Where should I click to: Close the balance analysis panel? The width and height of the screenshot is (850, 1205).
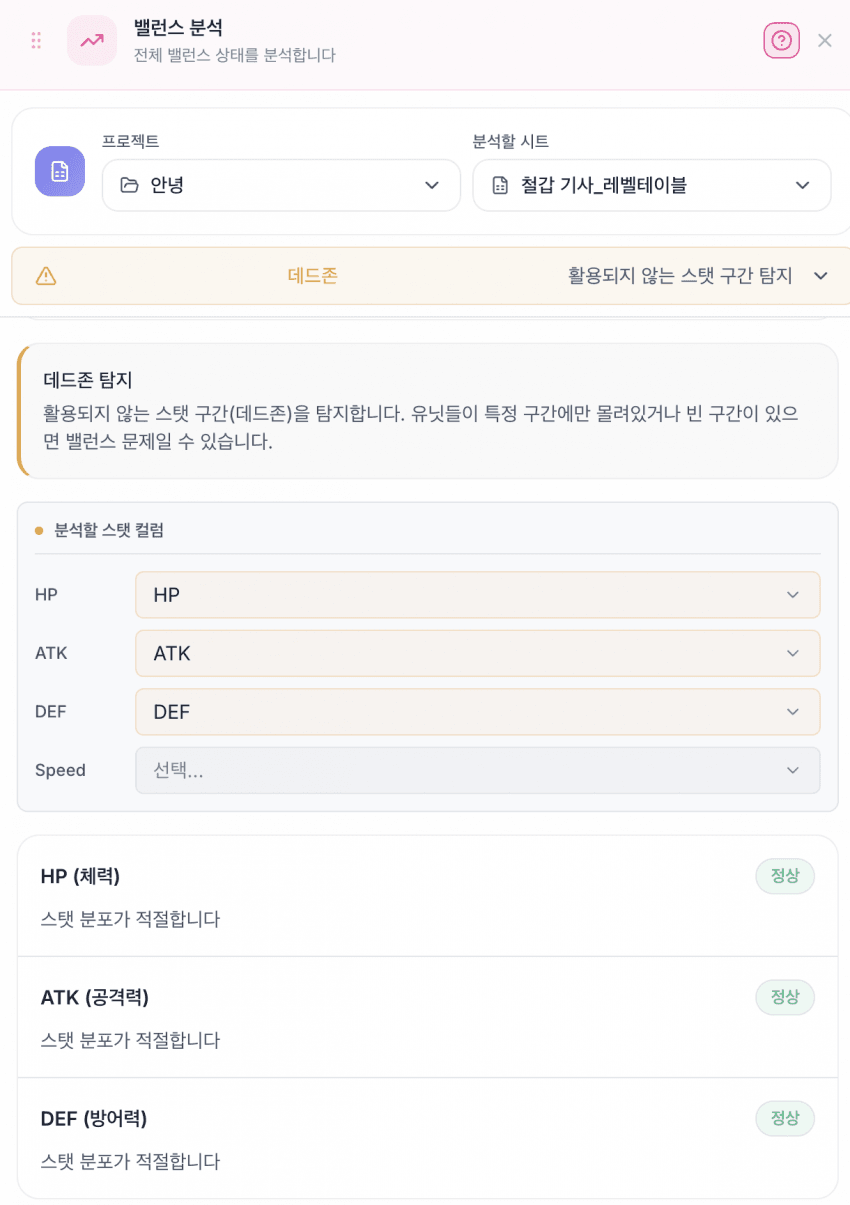point(825,40)
